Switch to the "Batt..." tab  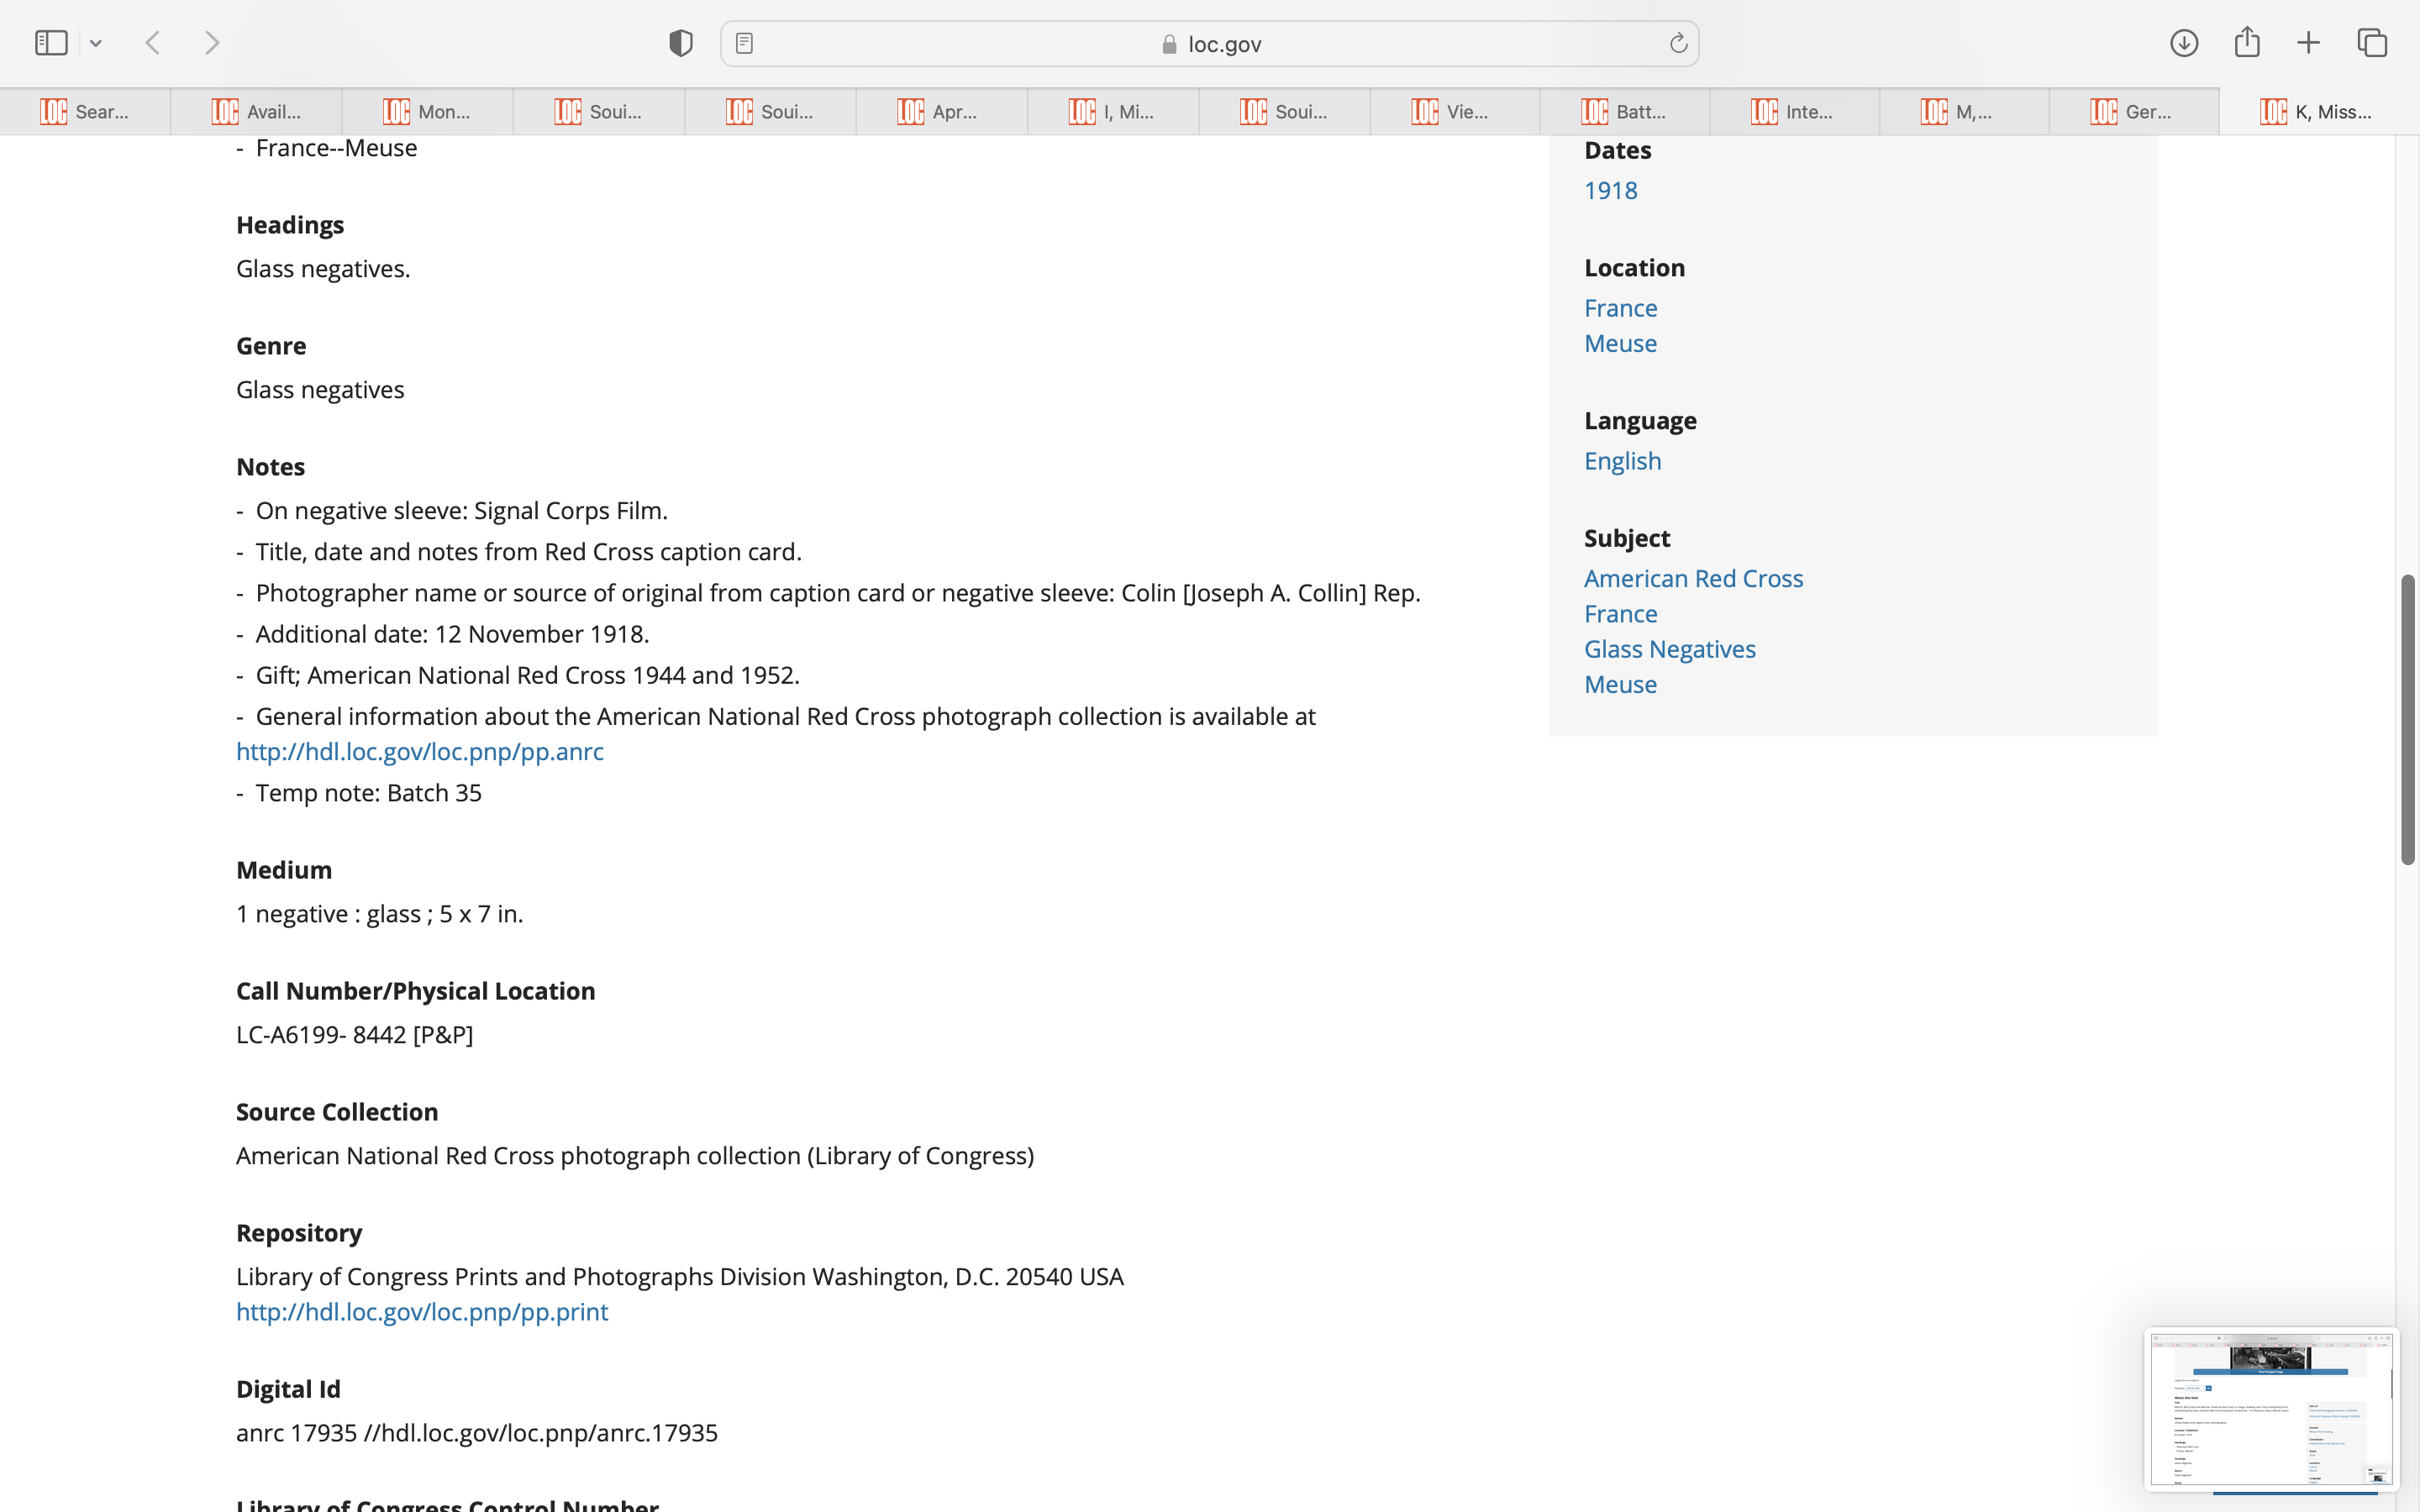pos(1624,112)
